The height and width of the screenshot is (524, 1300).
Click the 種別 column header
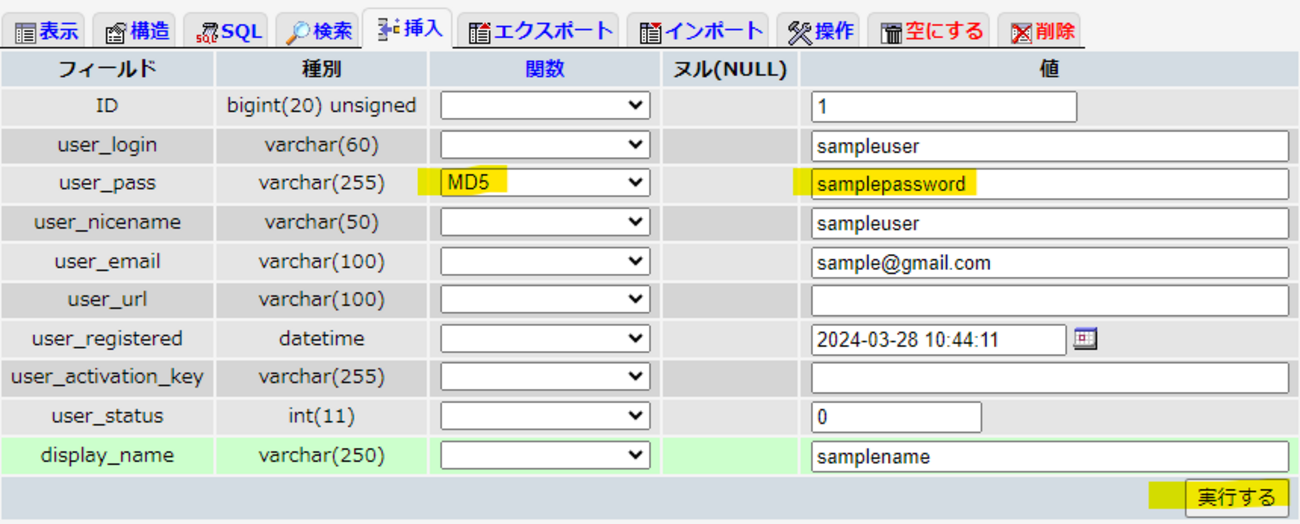click(321, 69)
